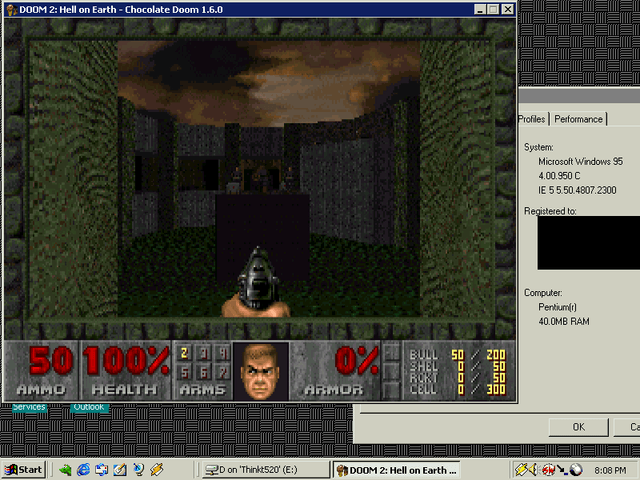
Task: Click the Services desktop icon label
Action: [x=29, y=407]
